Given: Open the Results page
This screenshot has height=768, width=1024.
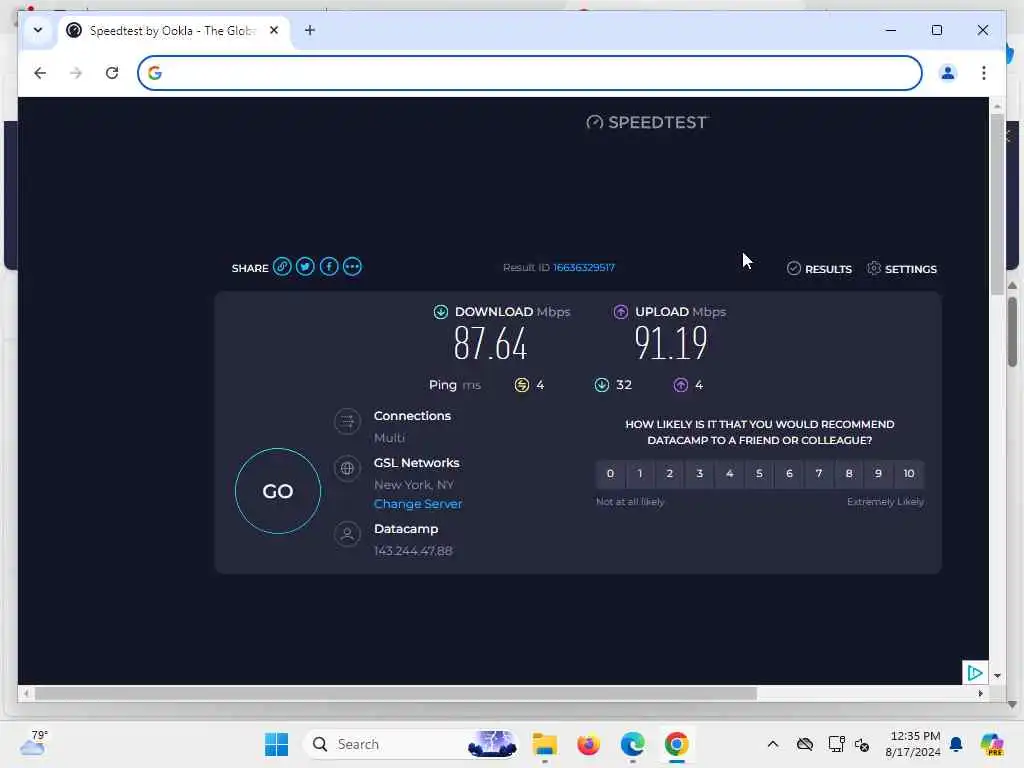Looking at the screenshot, I should [820, 268].
